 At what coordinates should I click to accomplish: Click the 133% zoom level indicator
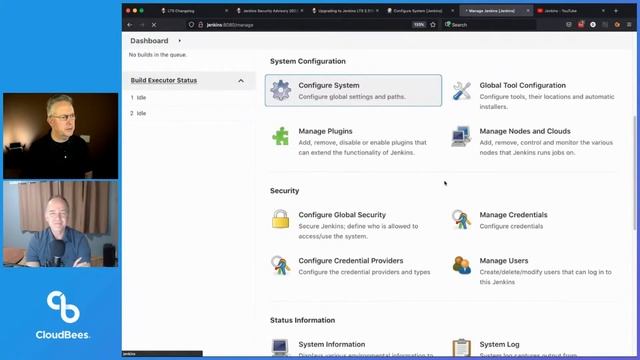point(419,25)
